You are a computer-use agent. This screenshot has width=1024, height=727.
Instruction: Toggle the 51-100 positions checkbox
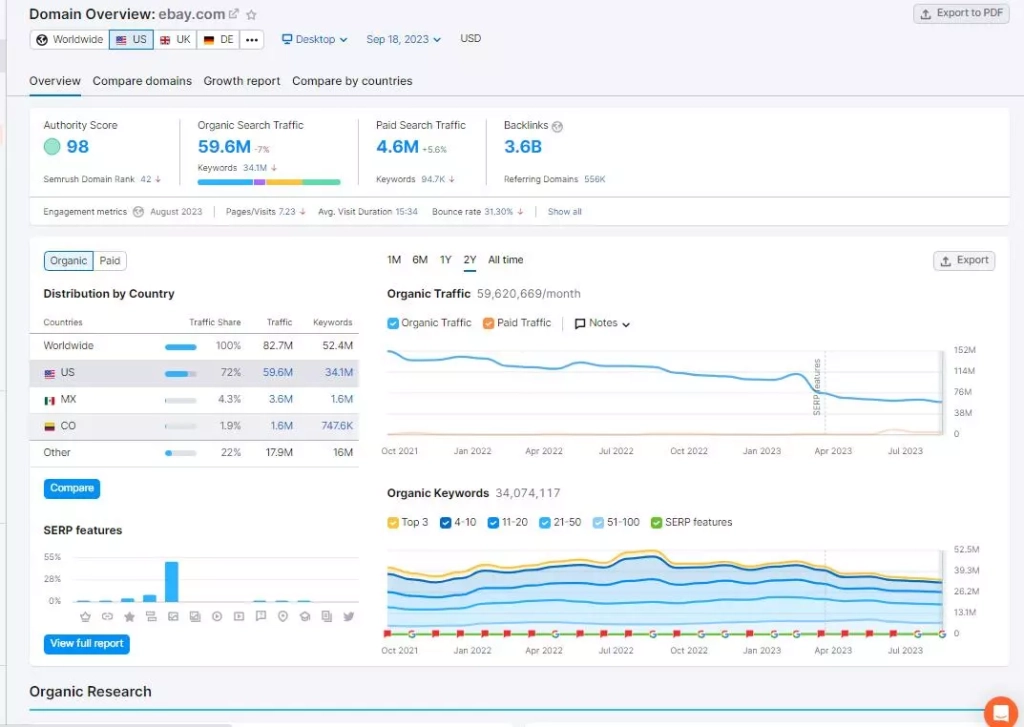pos(598,523)
